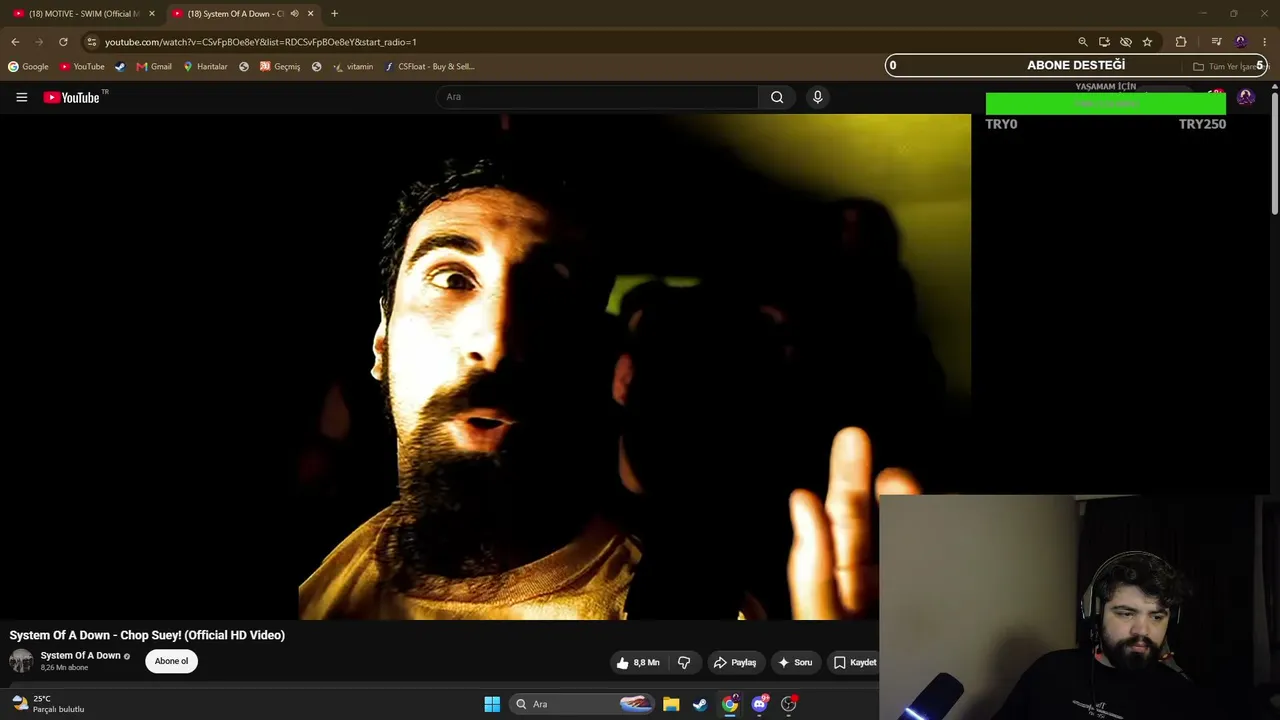The width and height of the screenshot is (1280, 720).
Task: Open Chrome from the taskbar
Action: pyautogui.click(x=730, y=704)
